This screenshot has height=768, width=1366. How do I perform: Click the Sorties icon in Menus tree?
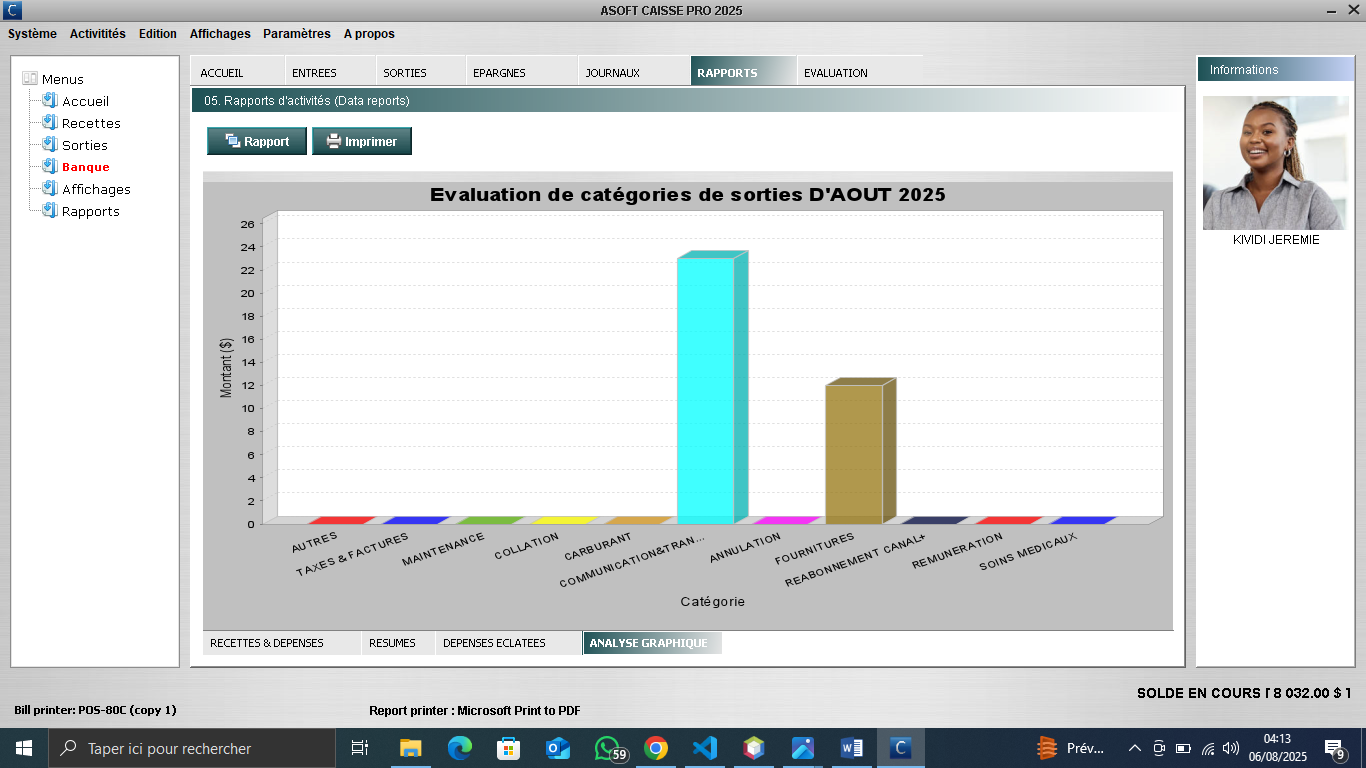(x=49, y=145)
